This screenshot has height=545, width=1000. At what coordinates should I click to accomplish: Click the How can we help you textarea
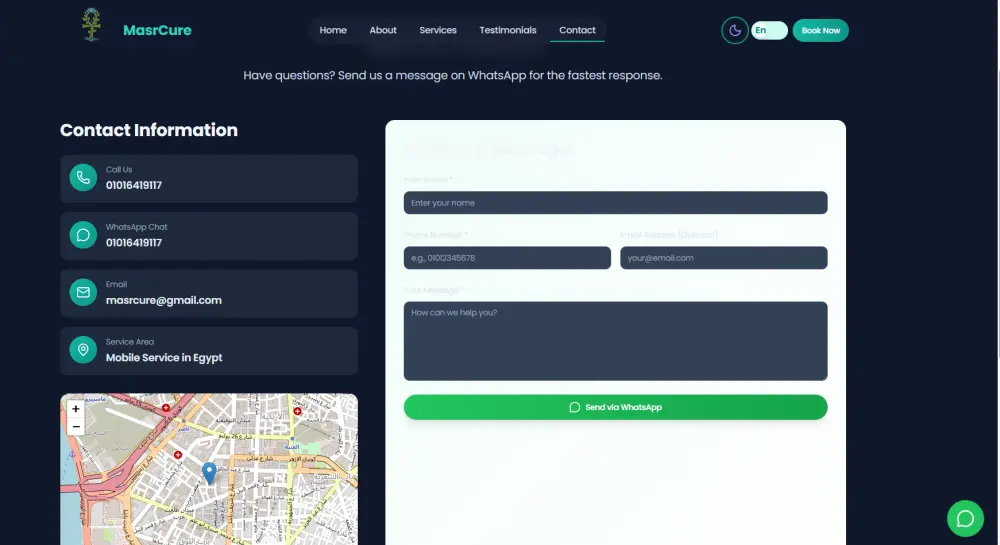pos(615,341)
